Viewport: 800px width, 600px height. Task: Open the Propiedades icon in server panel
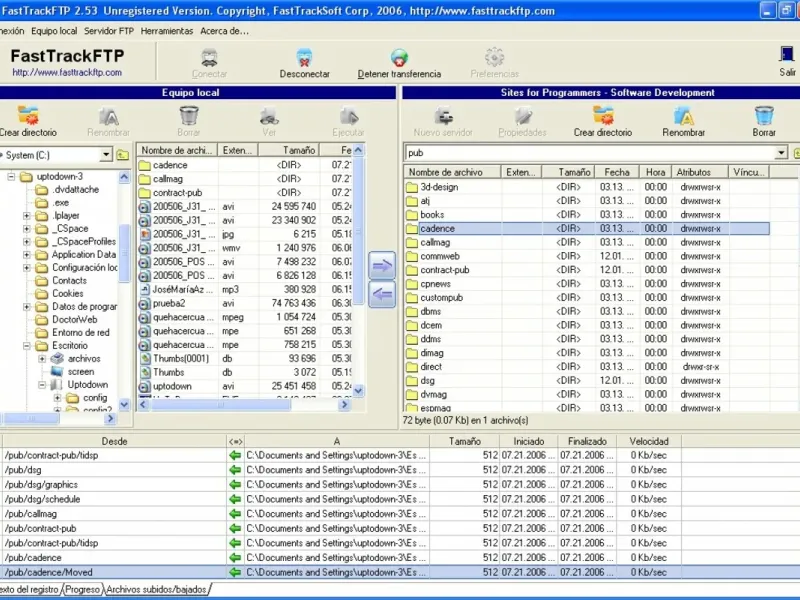click(x=522, y=115)
